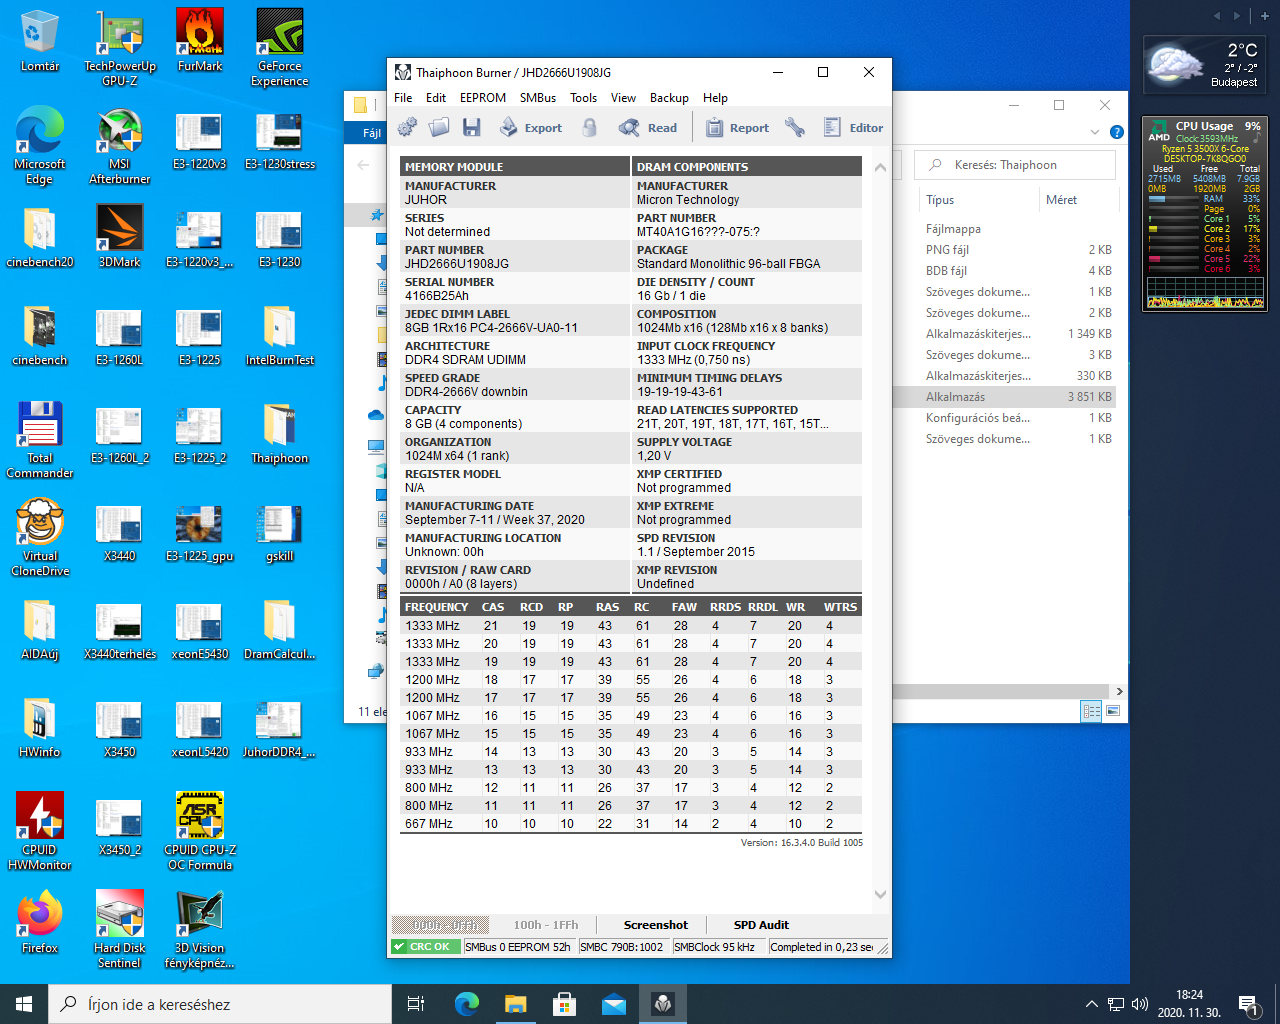Open the FurMark desktop icon
1280x1024 pixels.
click(x=200, y=41)
